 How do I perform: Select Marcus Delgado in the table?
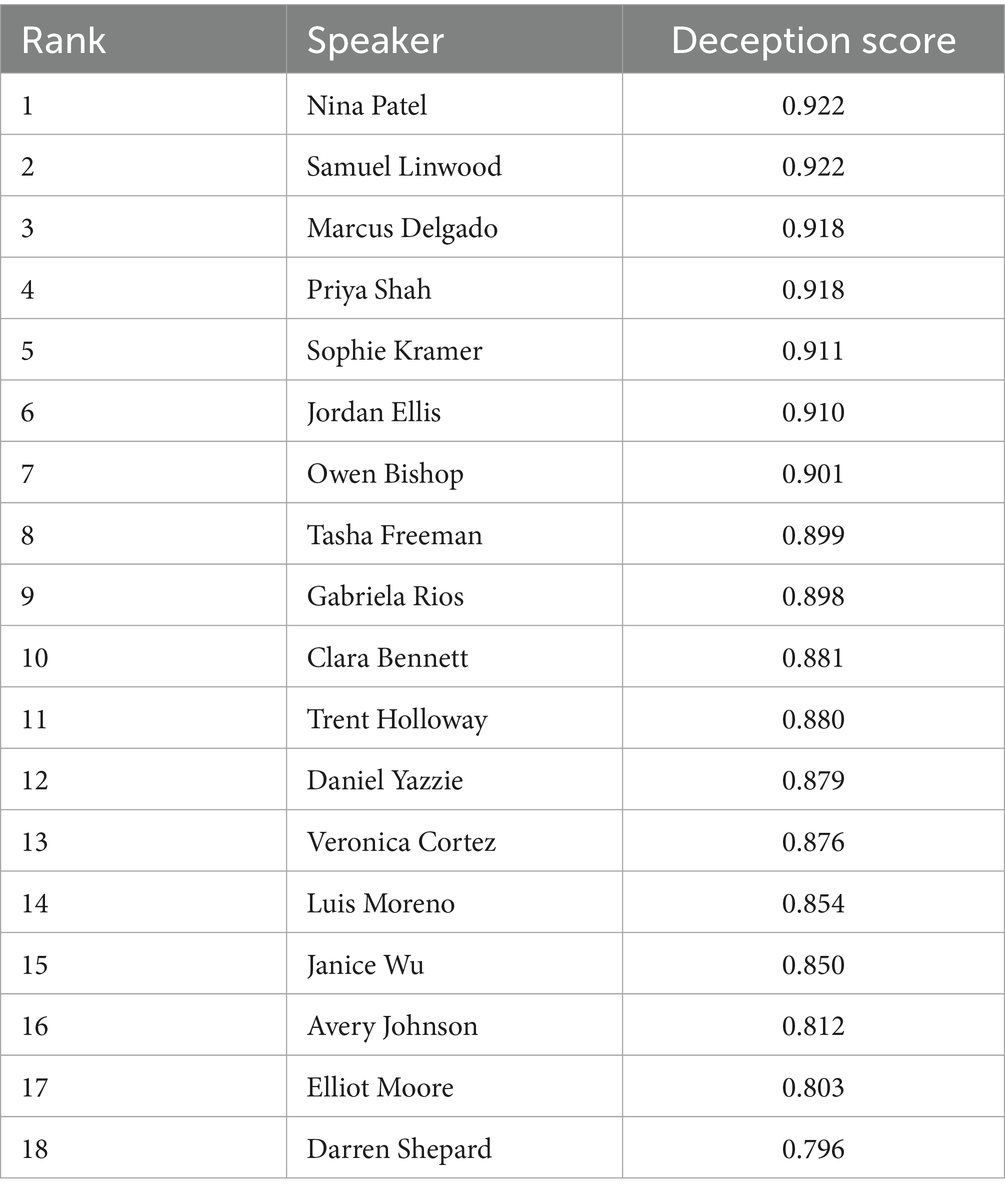pos(402,228)
